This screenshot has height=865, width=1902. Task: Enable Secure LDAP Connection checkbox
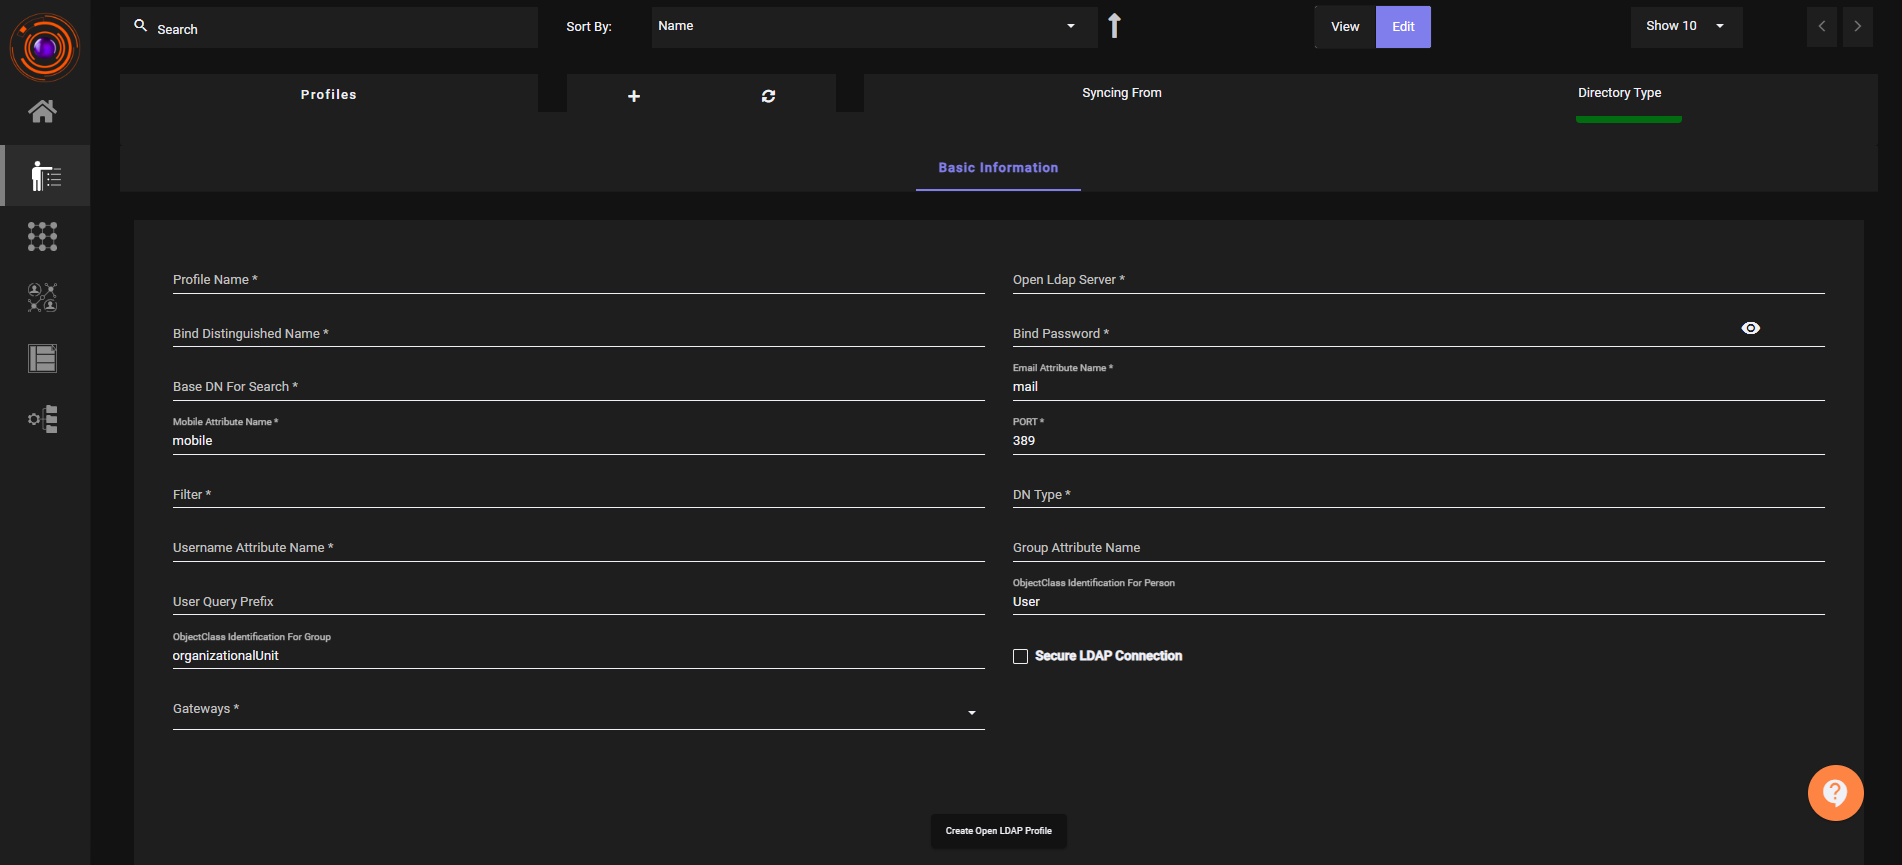tap(1020, 657)
